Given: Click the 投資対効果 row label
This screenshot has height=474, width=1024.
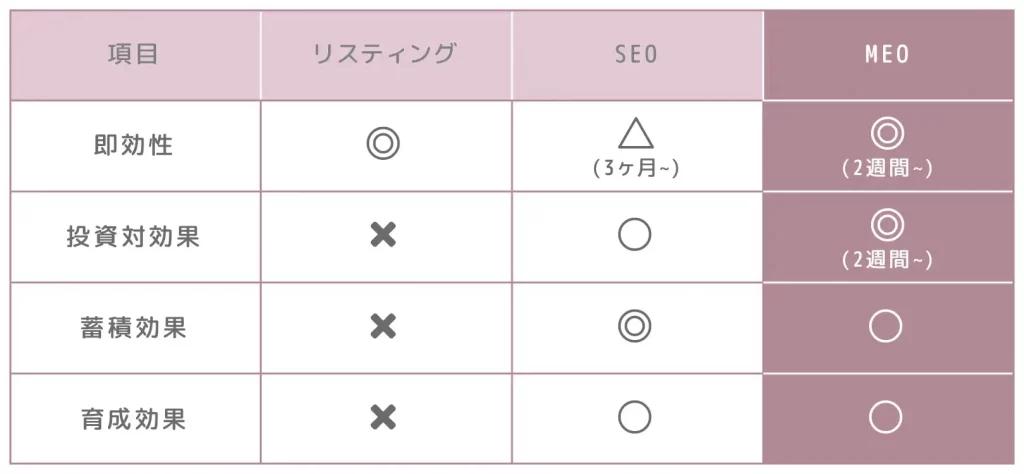Looking at the screenshot, I should 134,237.
